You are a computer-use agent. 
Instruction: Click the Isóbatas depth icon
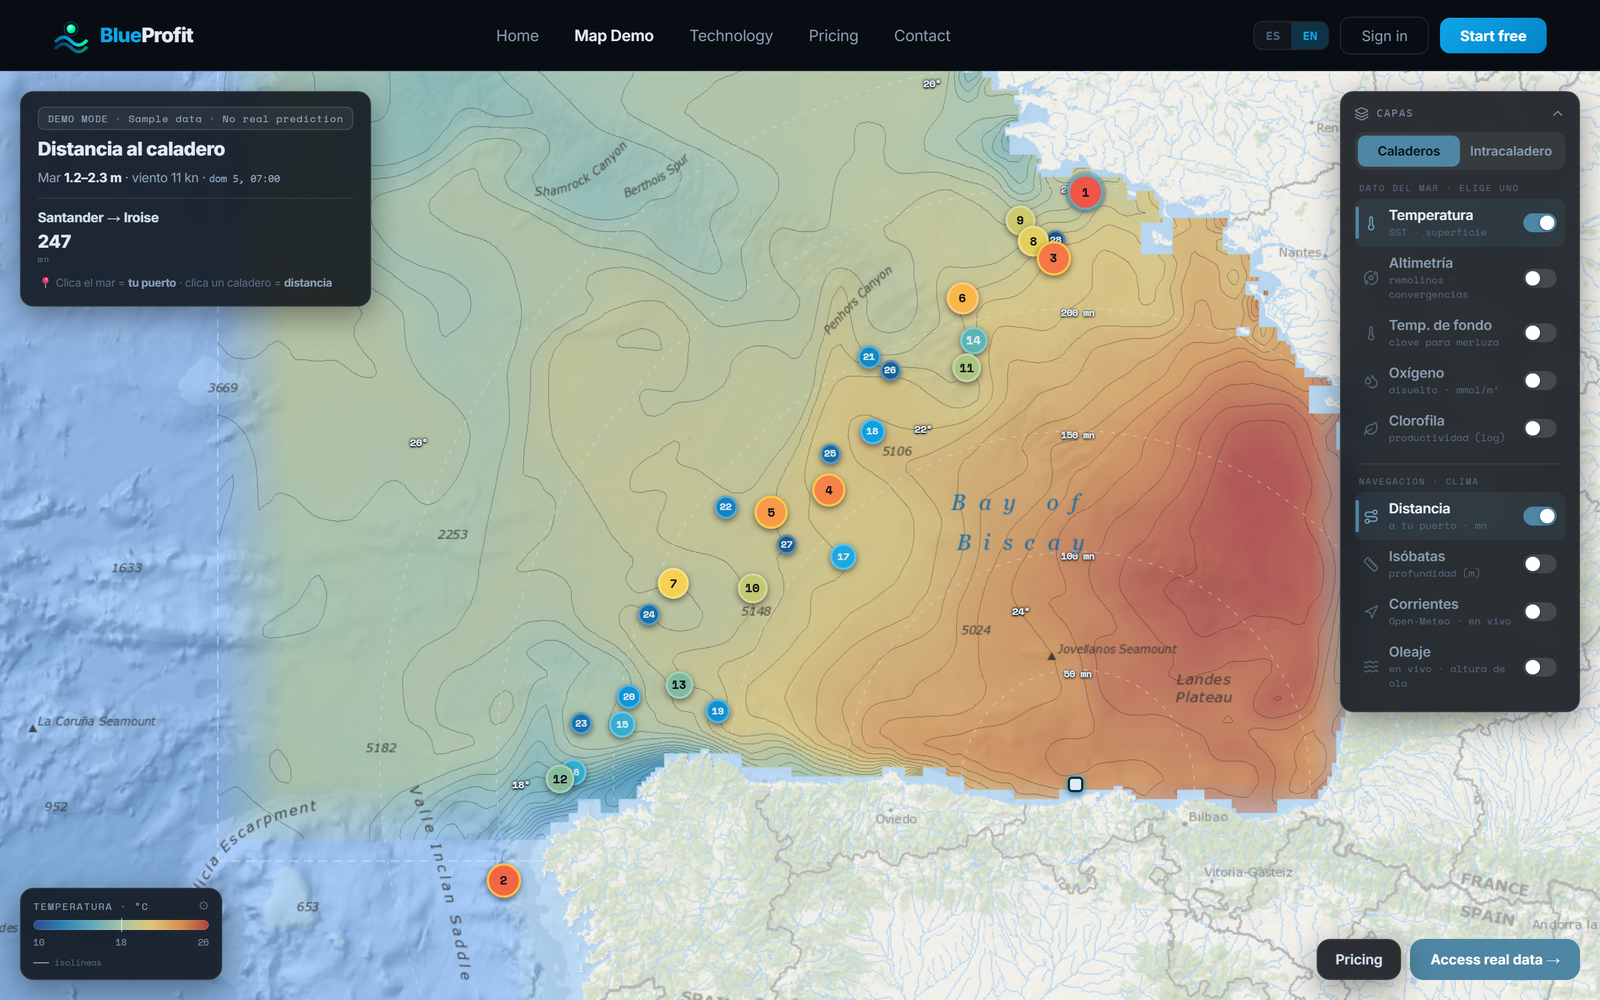point(1371,564)
